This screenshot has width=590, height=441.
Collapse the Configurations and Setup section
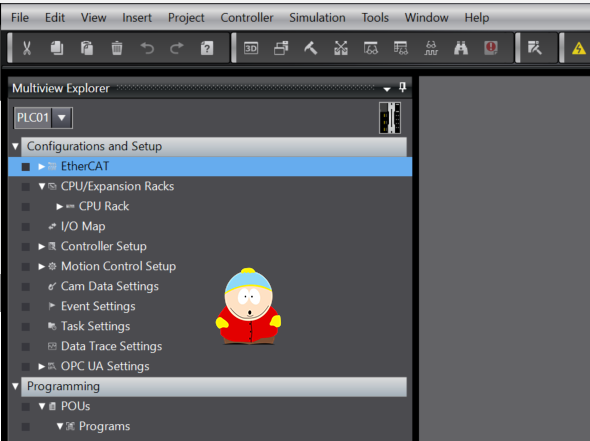[x=15, y=146]
